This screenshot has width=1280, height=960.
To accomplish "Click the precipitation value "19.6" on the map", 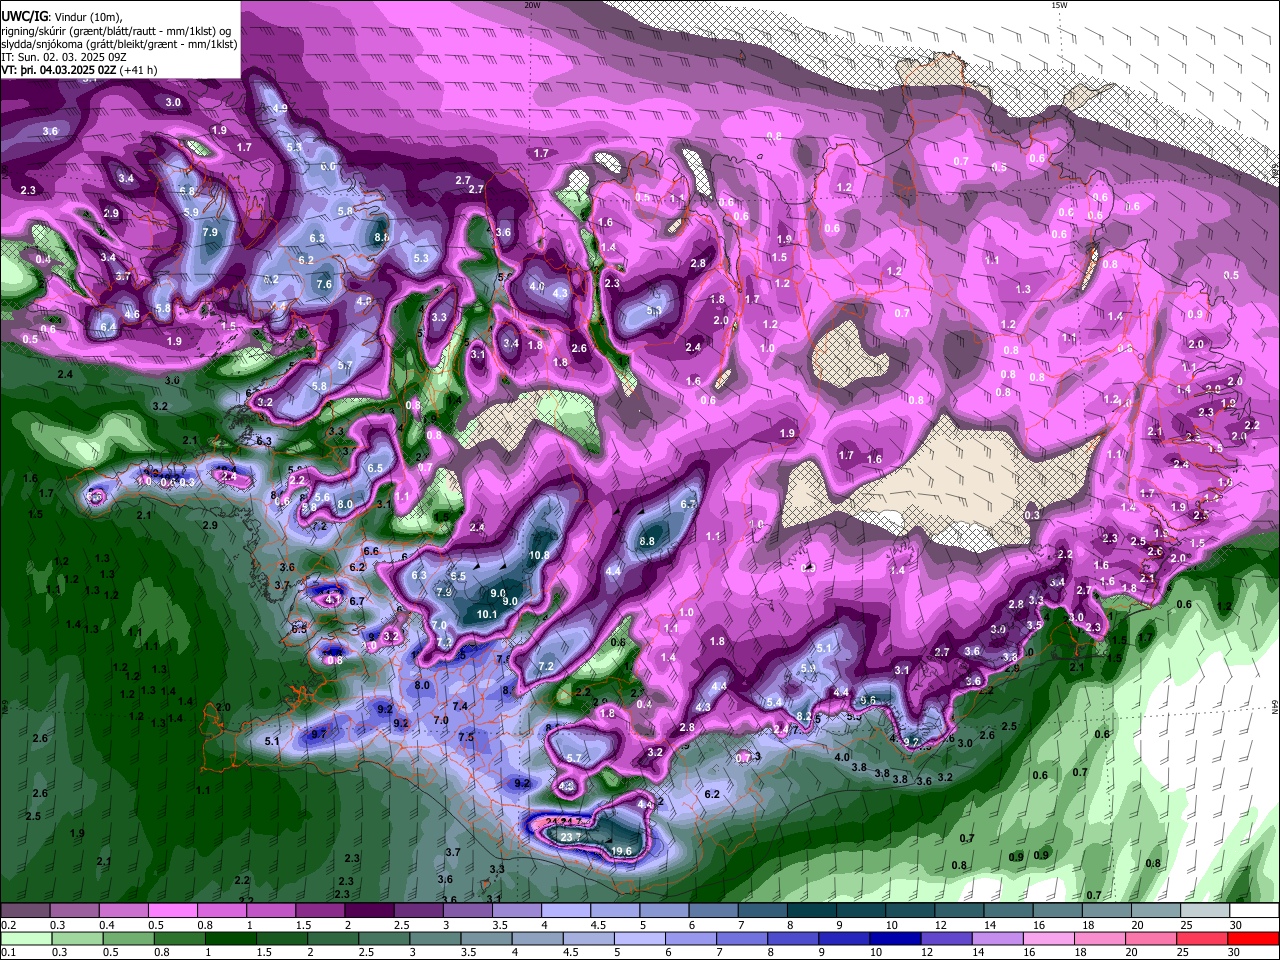I will 621,851.
